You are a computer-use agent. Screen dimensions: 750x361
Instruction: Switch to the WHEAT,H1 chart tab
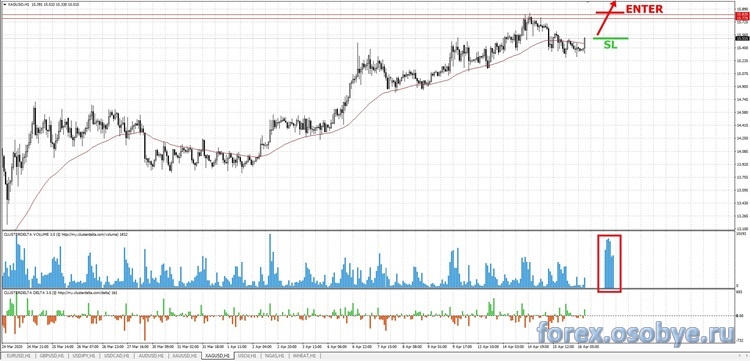pyautogui.click(x=303, y=356)
